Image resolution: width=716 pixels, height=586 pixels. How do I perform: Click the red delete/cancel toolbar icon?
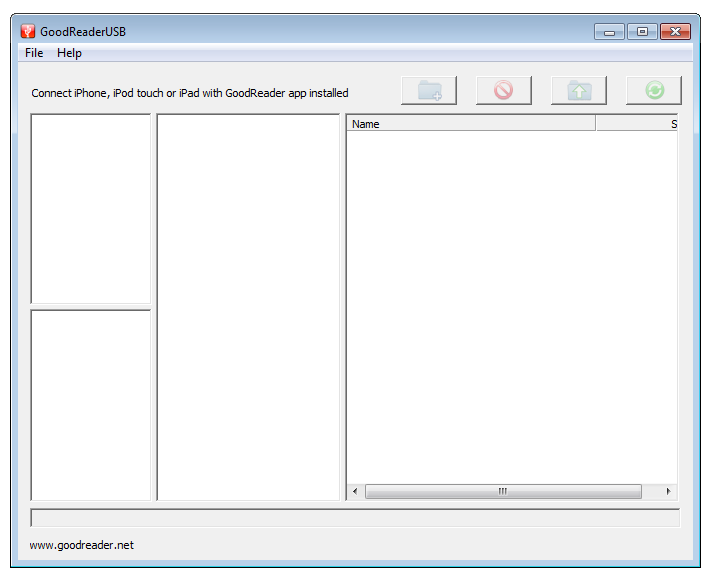(504, 90)
